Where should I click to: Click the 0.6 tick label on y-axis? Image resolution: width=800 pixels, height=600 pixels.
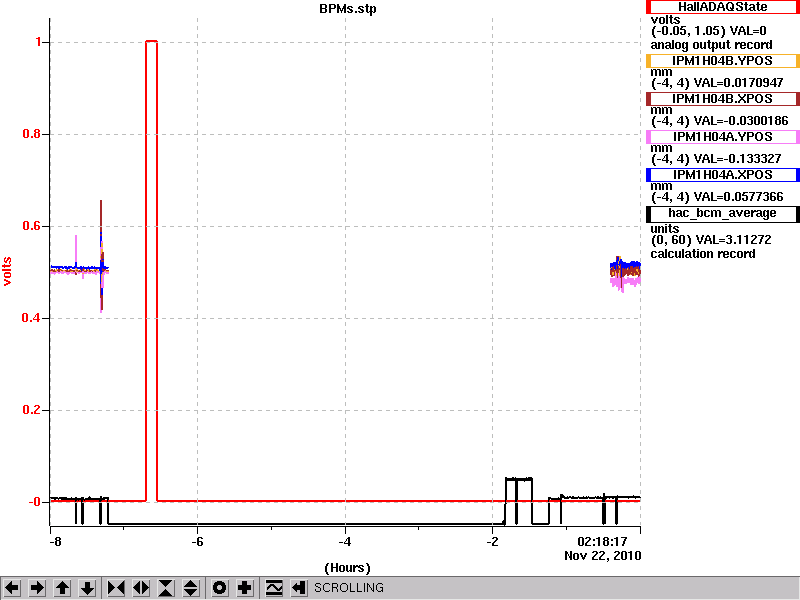pyautogui.click(x=32, y=226)
